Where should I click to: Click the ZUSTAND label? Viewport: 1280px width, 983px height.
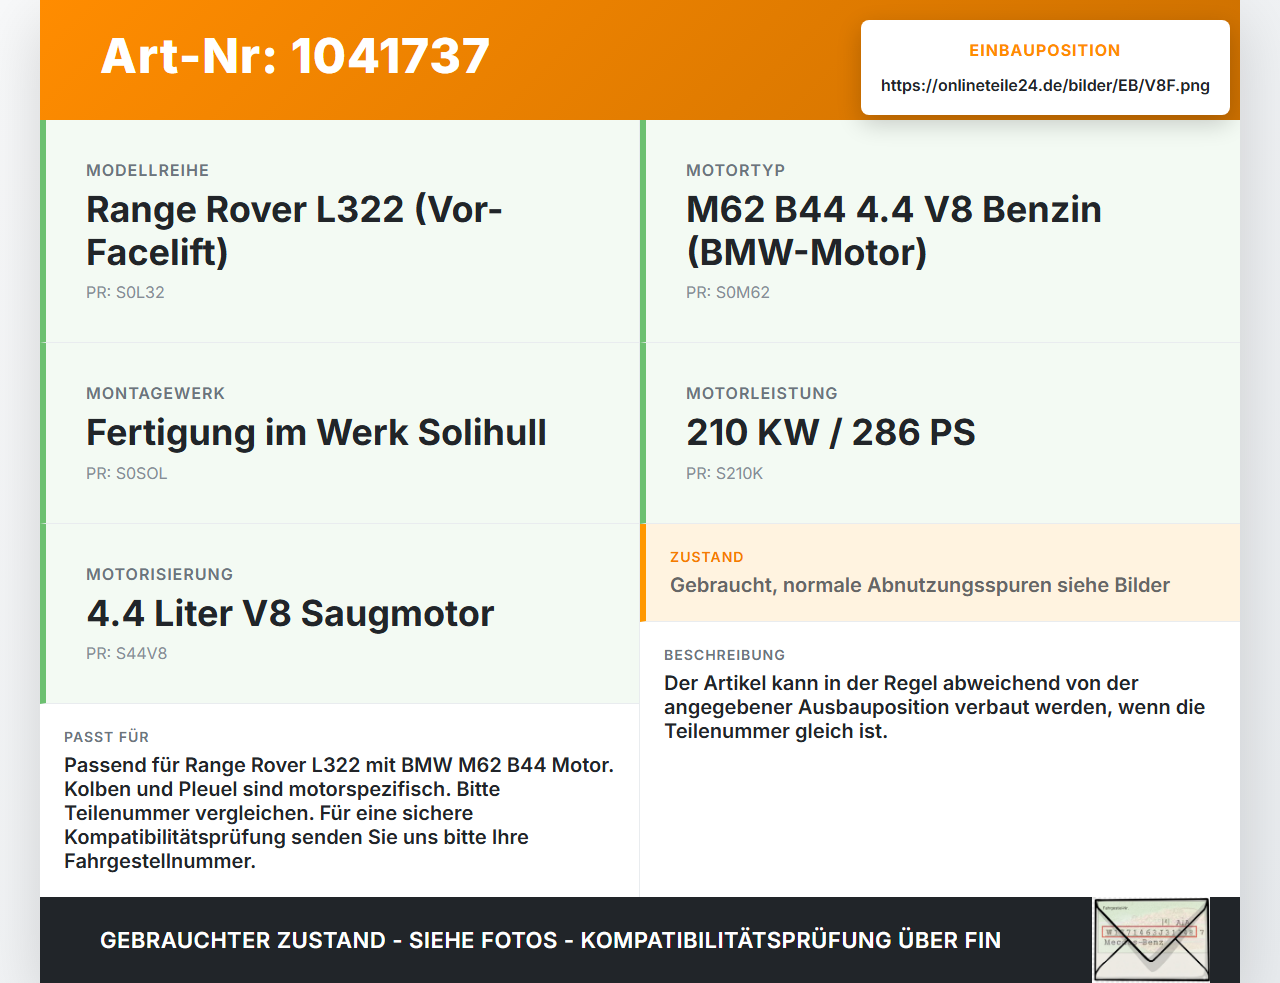click(x=707, y=557)
